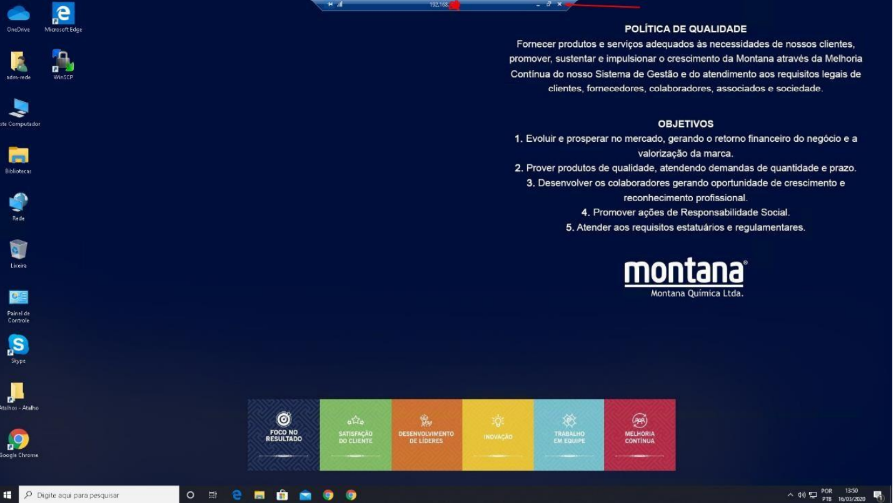Select the Bibliotecas desktop folder

(x=18, y=155)
